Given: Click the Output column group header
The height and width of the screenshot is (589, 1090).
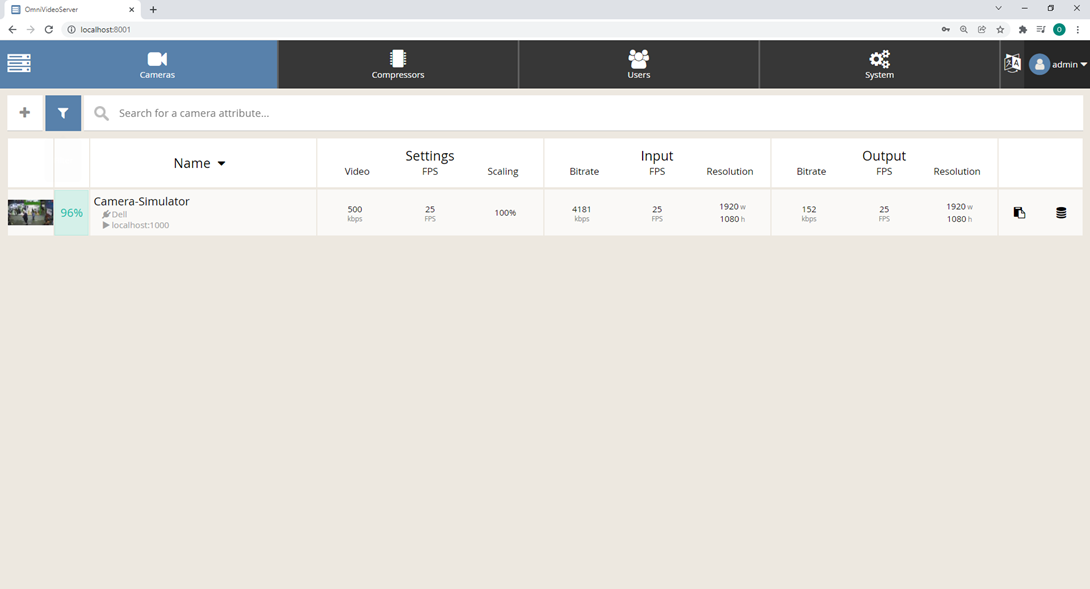Looking at the screenshot, I should click(884, 156).
